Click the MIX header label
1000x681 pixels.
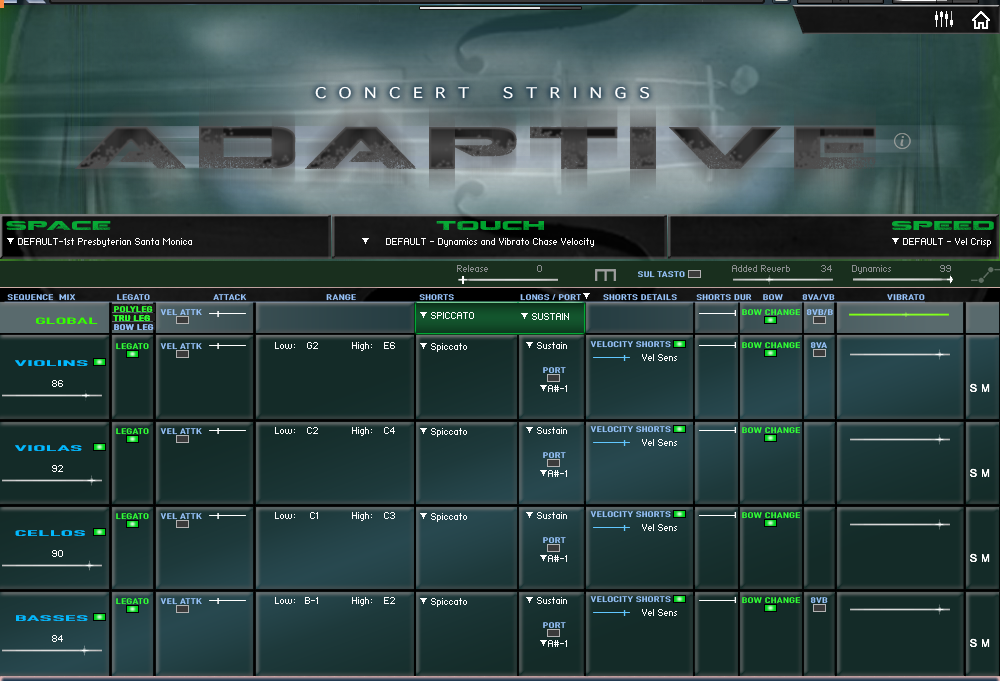[67, 297]
